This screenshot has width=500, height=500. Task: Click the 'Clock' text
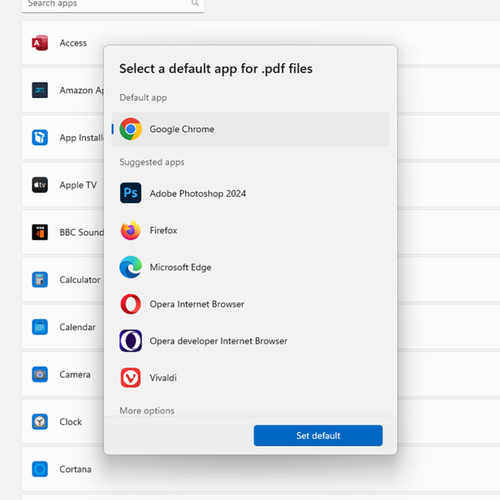[x=71, y=422]
